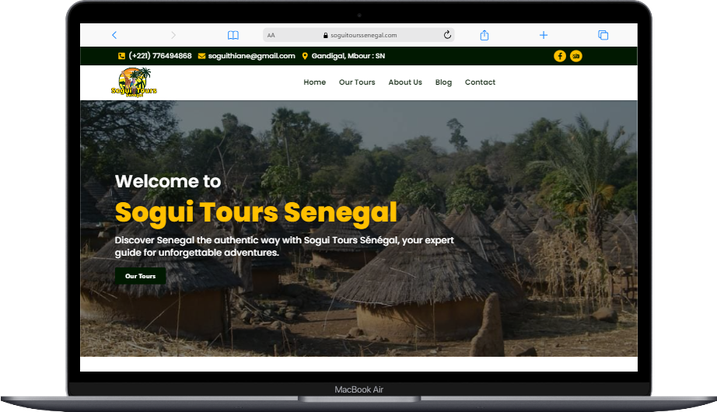Image resolution: width=717 pixels, height=412 pixels.
Task: Open the Our Tours menu item
Action: click(357, 82)
